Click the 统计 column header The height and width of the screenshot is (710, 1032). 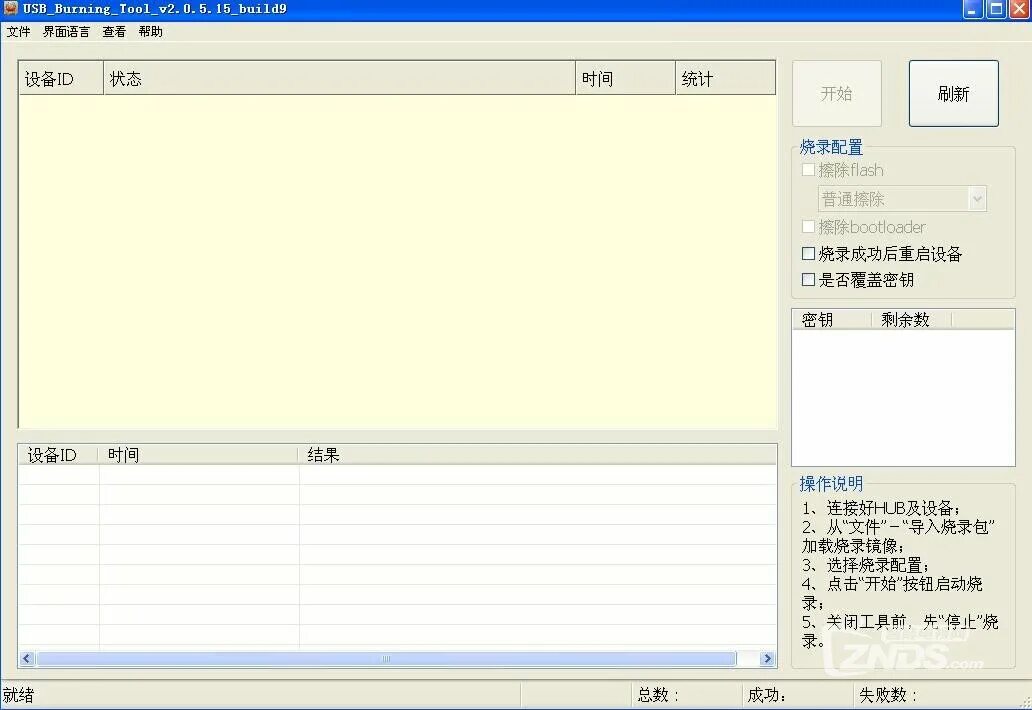(726, 79)
